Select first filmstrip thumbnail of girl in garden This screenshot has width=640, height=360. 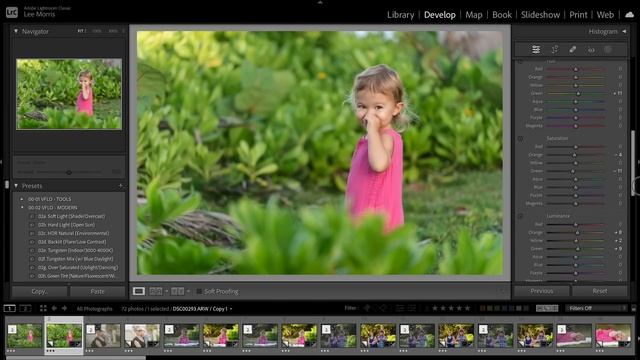point(24,336)
